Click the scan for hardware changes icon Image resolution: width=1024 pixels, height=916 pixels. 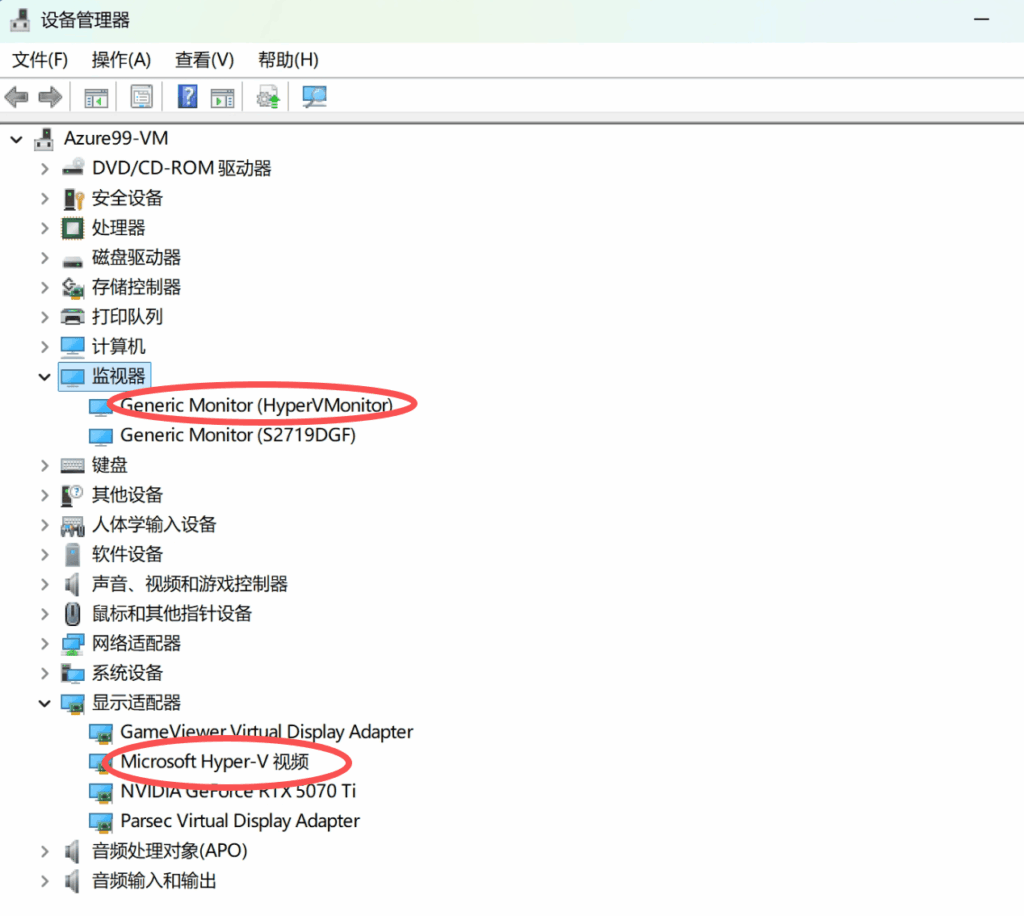(x=315, y=97)
